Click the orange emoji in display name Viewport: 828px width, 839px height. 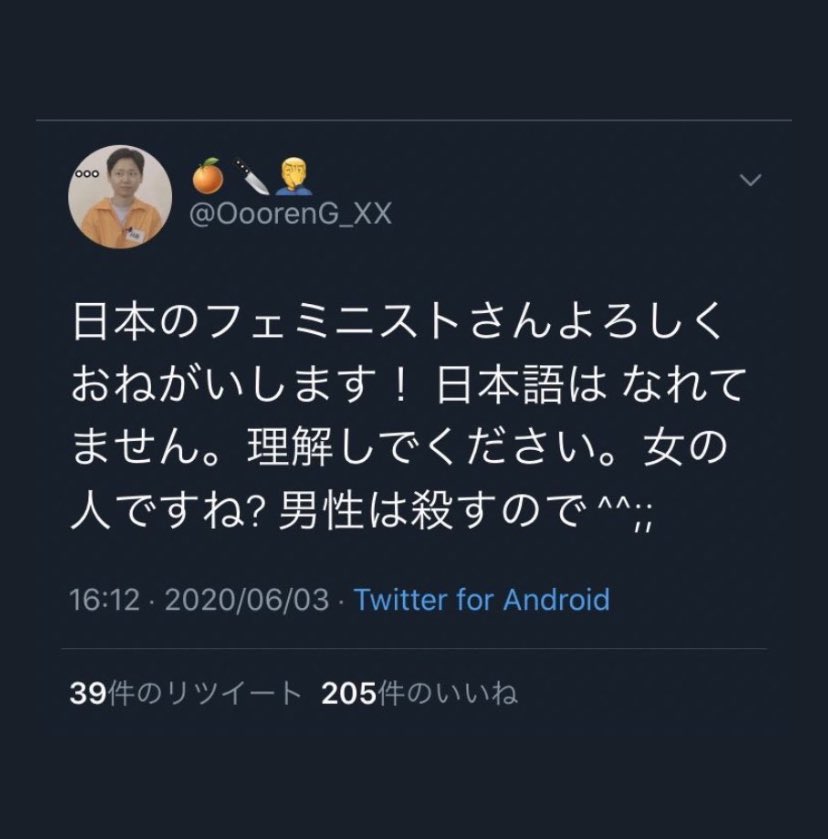208,176
